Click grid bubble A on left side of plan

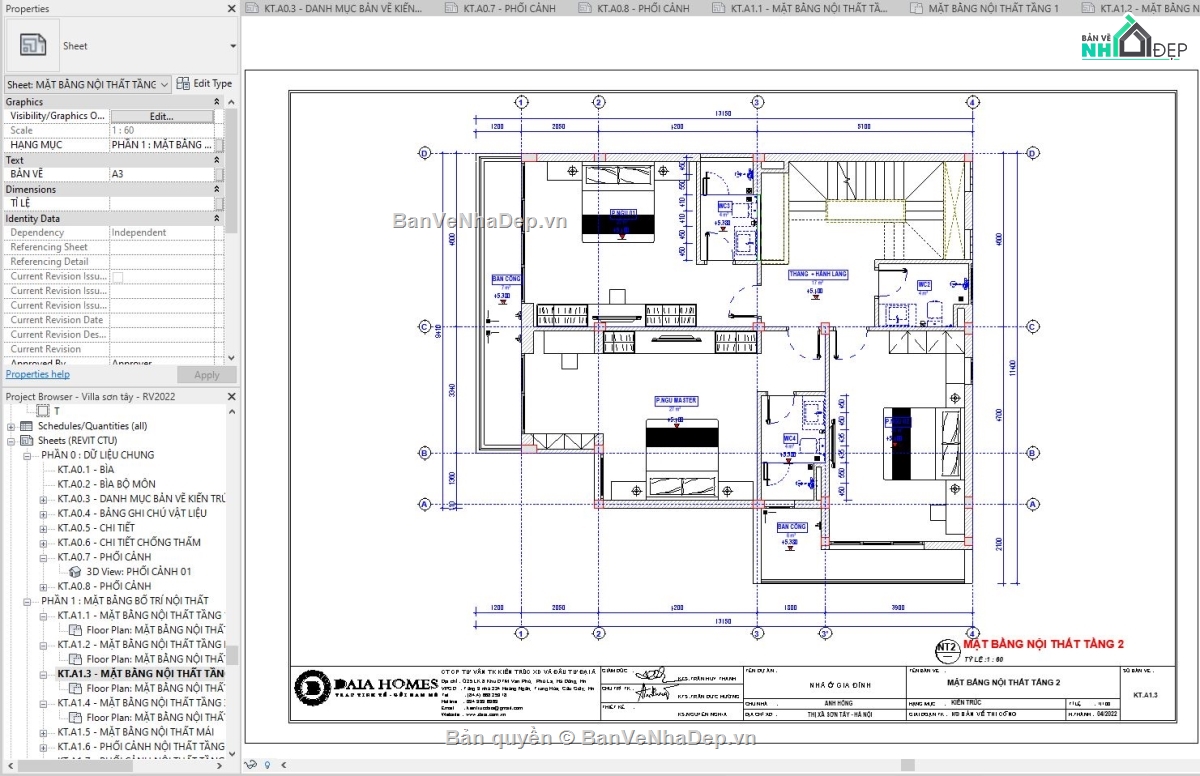[424, 504]
